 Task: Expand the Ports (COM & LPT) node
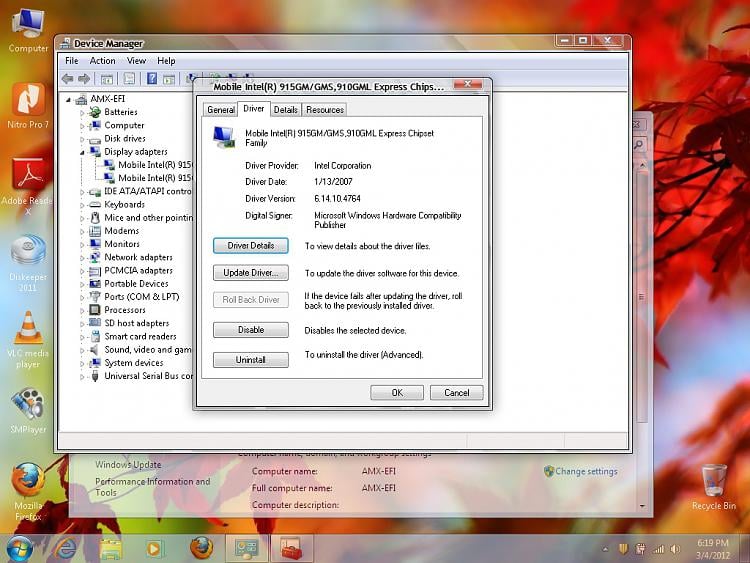(82, 298)
